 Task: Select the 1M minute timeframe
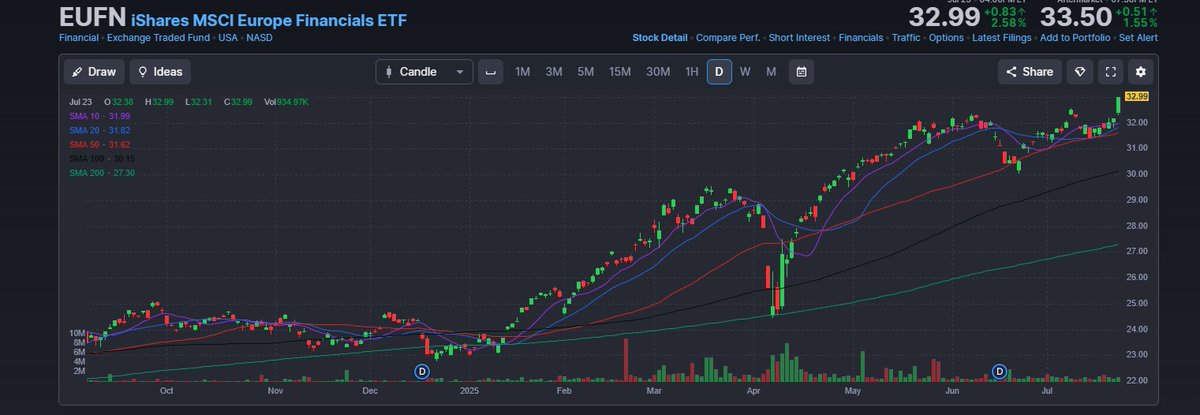tap(522, 72)
